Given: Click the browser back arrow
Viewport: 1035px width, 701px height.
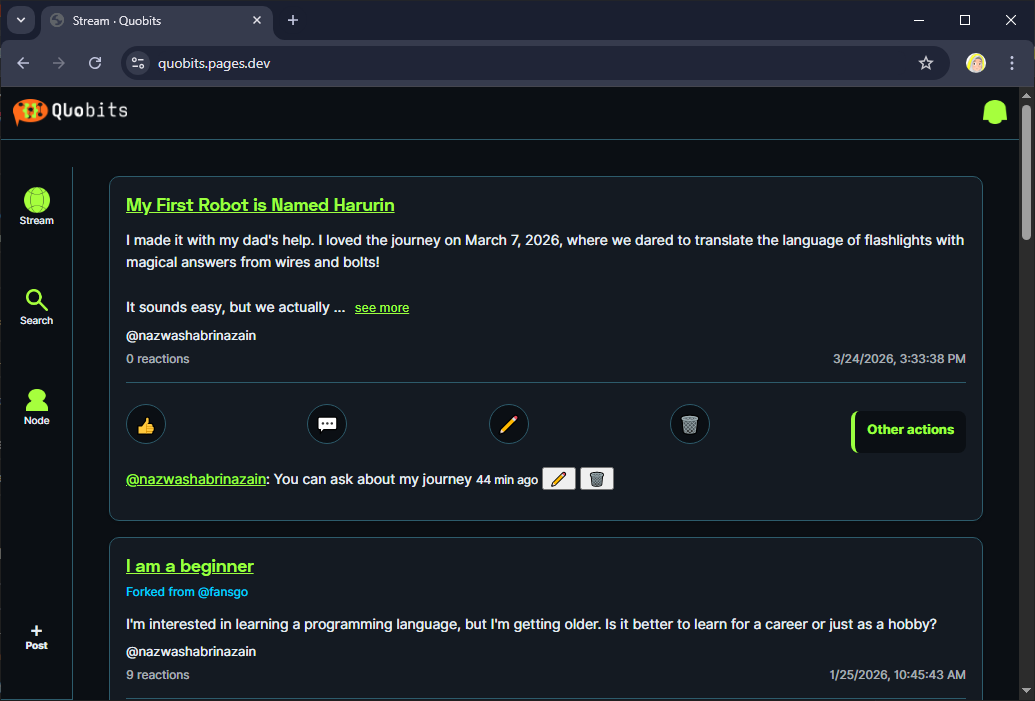Looking at the screenshot, I should coord(23,63).
